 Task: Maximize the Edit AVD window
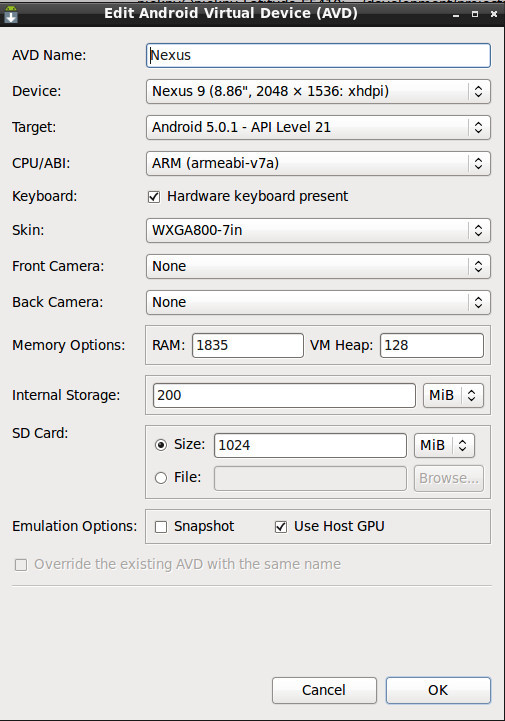click(475, 14)
